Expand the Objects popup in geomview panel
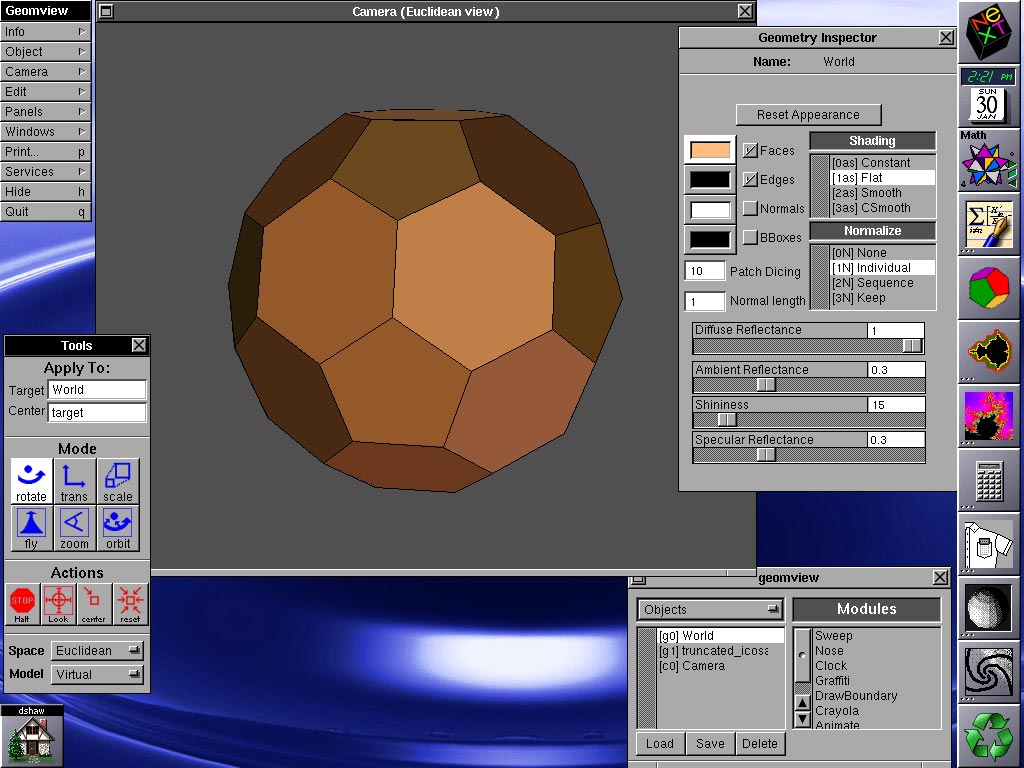Viewport: 1024px width, 768px height. click(x=710, y=609)
